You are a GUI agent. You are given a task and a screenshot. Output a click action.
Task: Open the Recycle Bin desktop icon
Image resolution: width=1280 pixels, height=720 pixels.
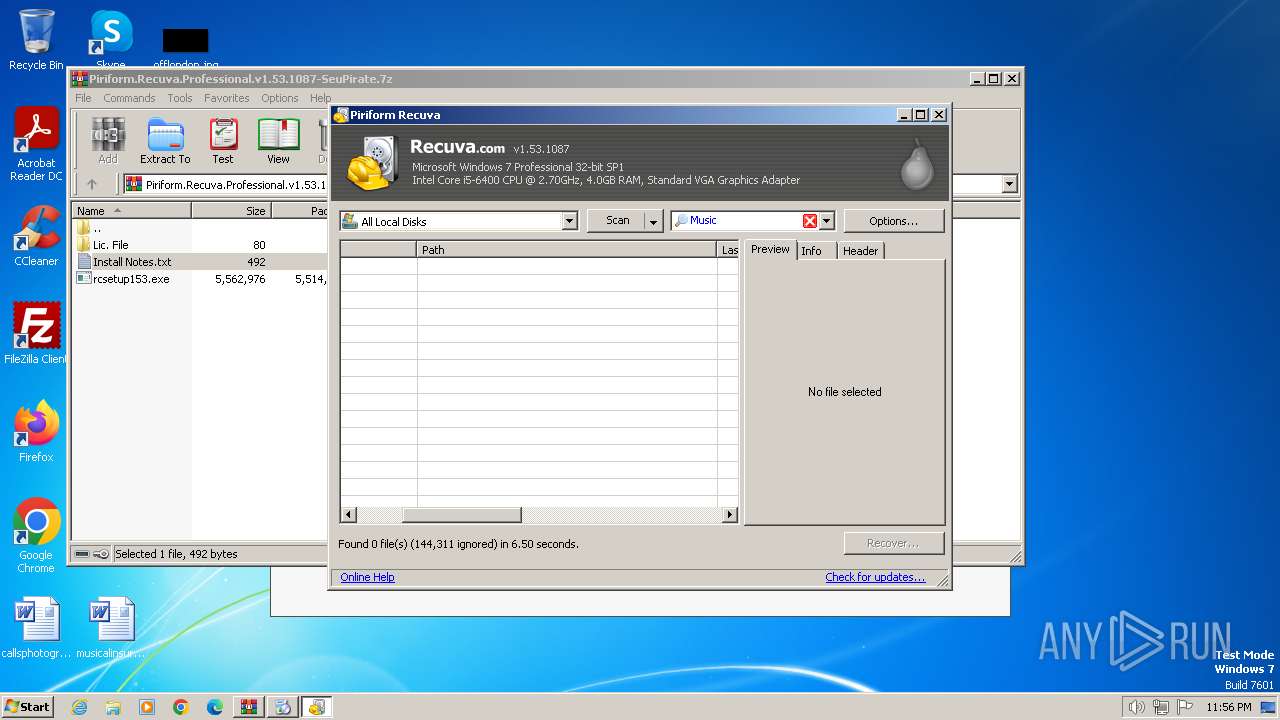(x=36, y=41)
